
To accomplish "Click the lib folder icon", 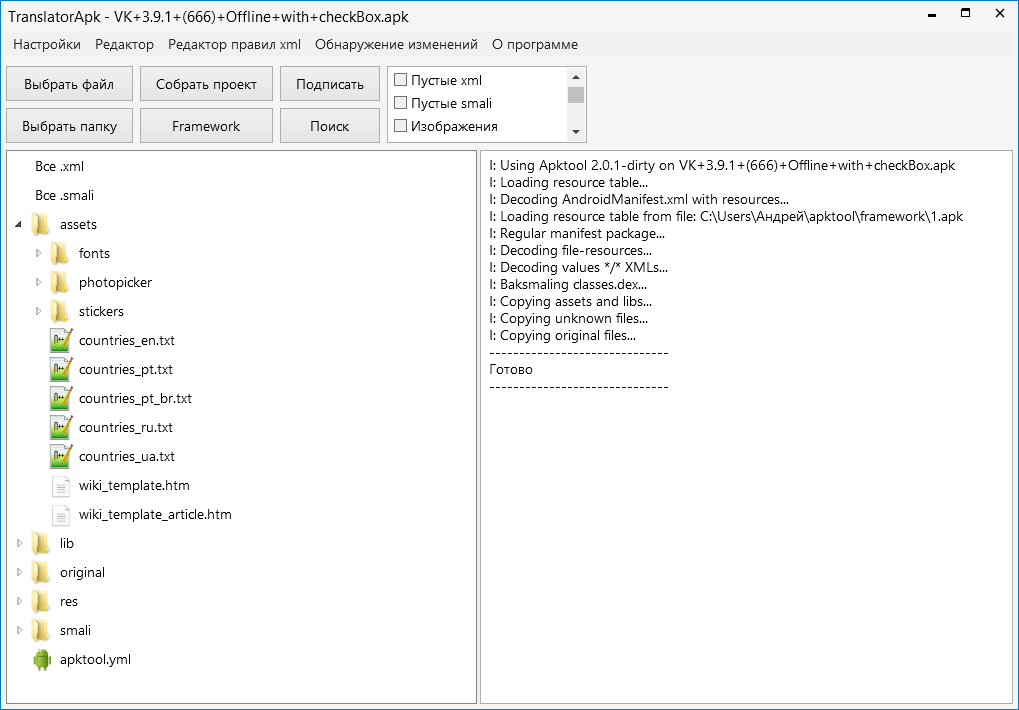I will click(x=41, y=543).
